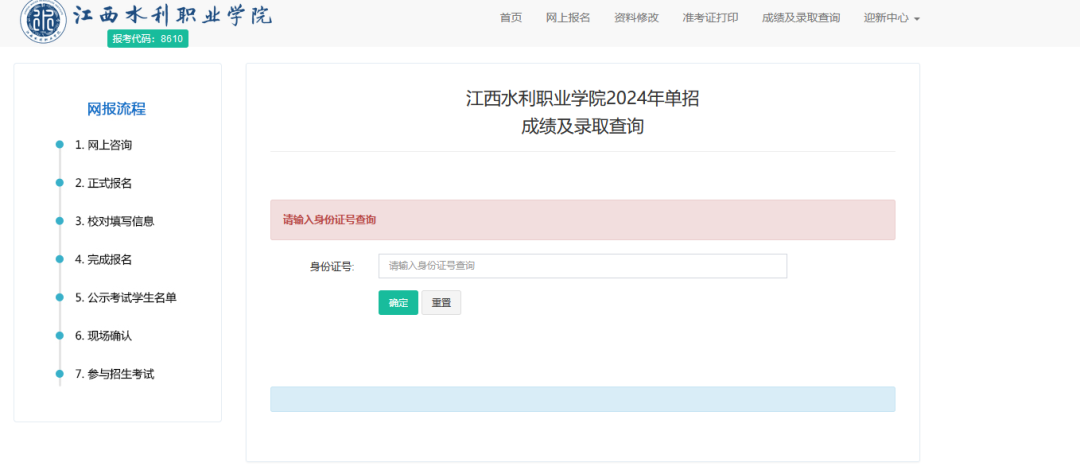1080x474 pixels.
Task: Select step 3. 校对填写信息
Action: coord(114,222)
